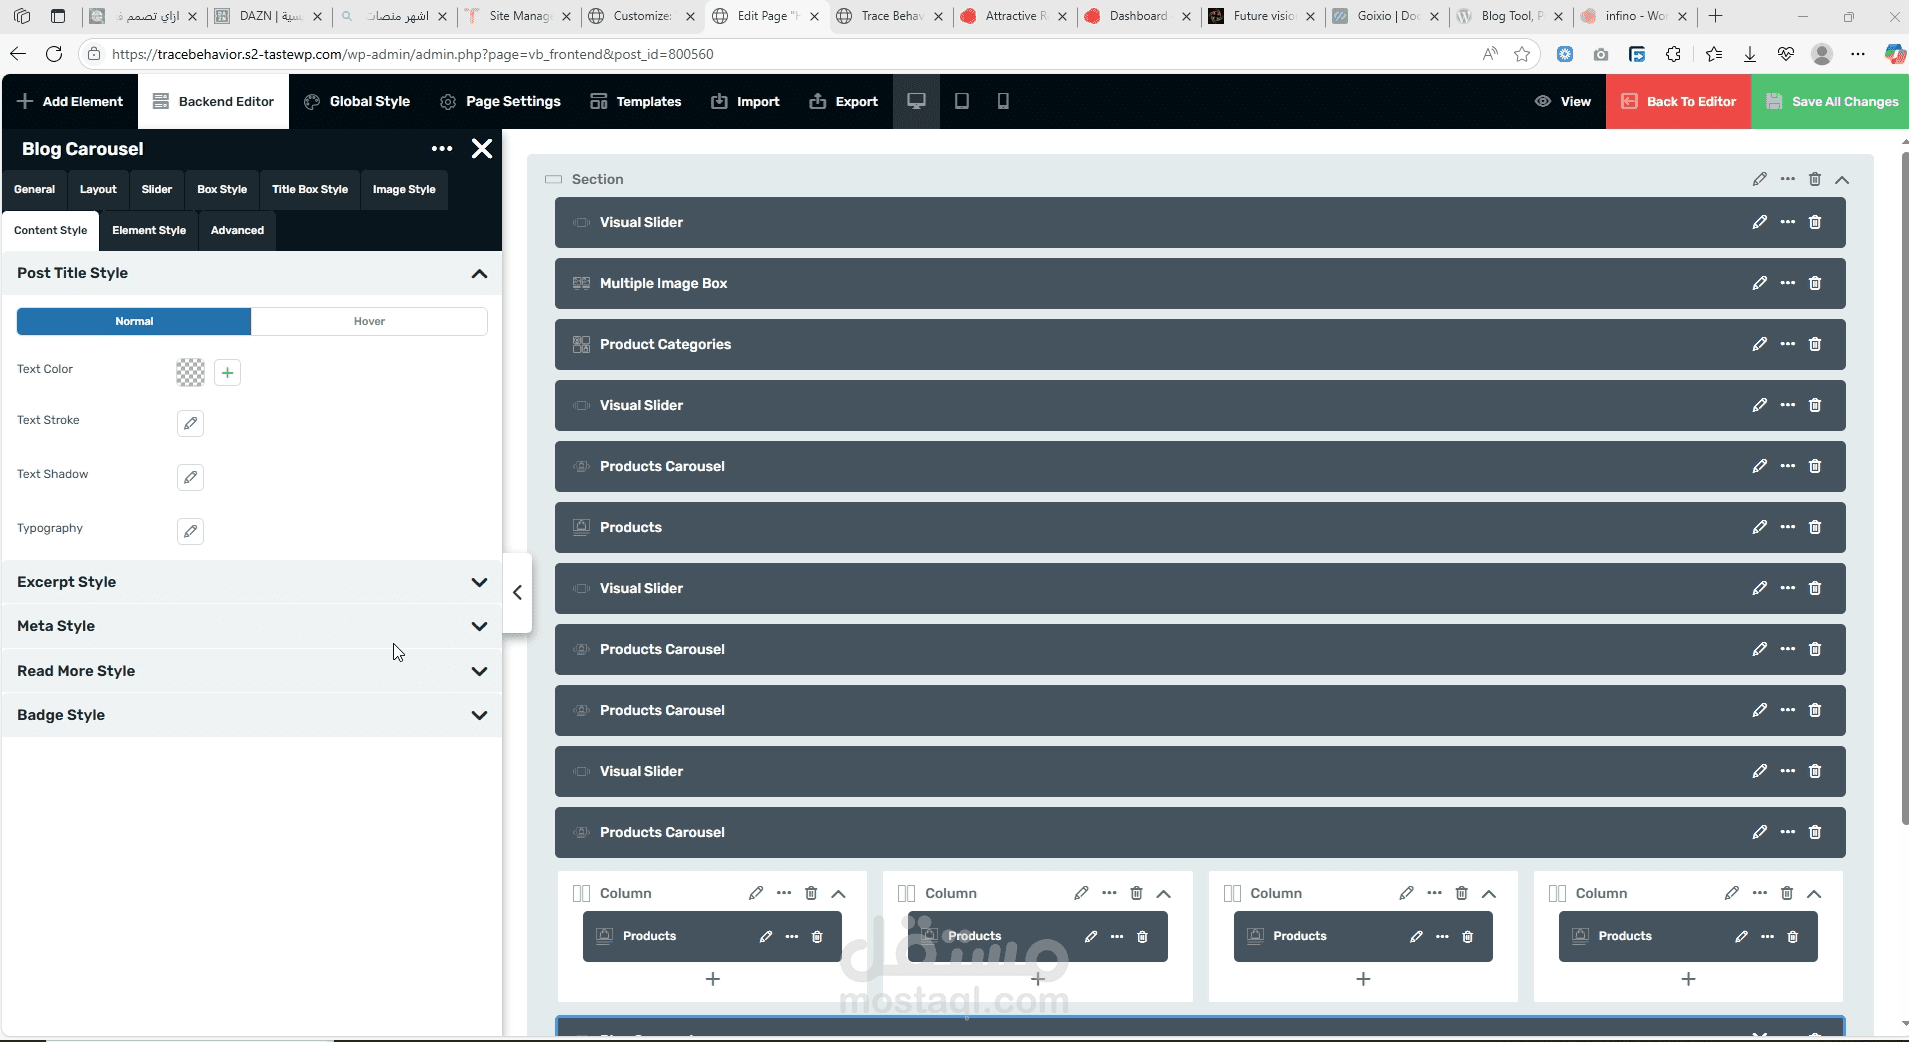Switch to desktop preview mode

(916, 101)
